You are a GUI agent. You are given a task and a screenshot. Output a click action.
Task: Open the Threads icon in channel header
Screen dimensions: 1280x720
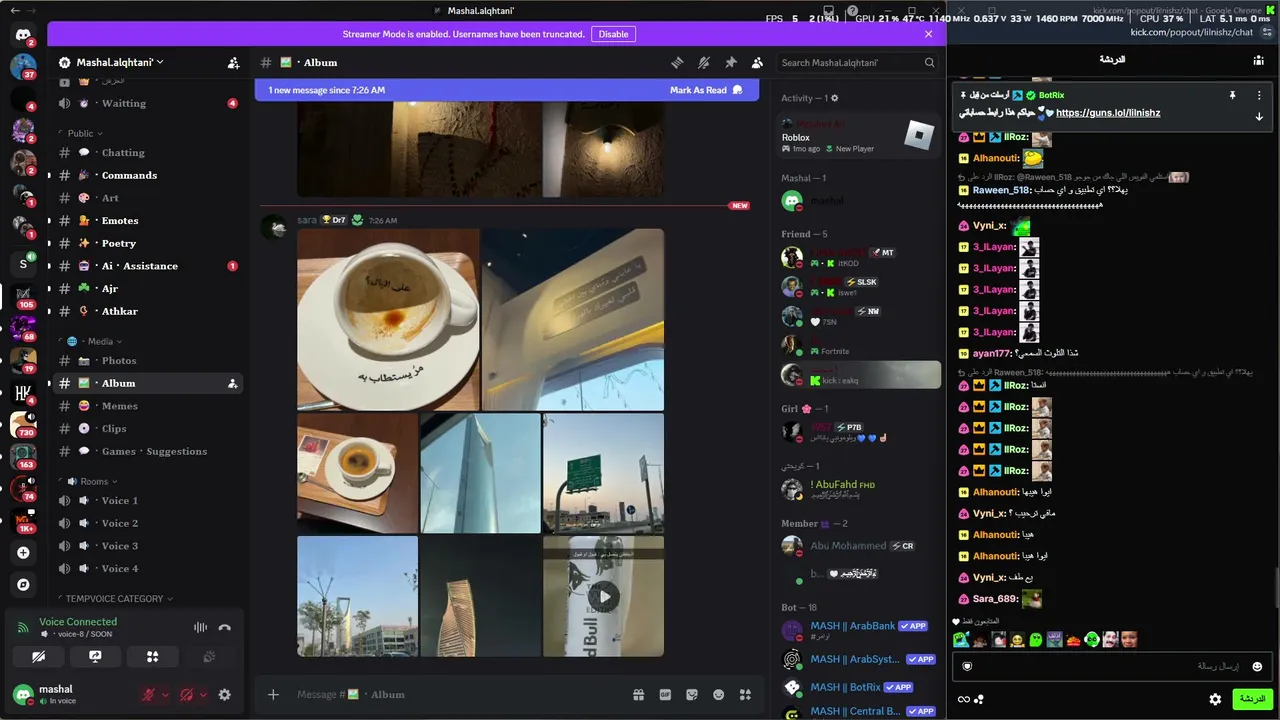[677, 62]
